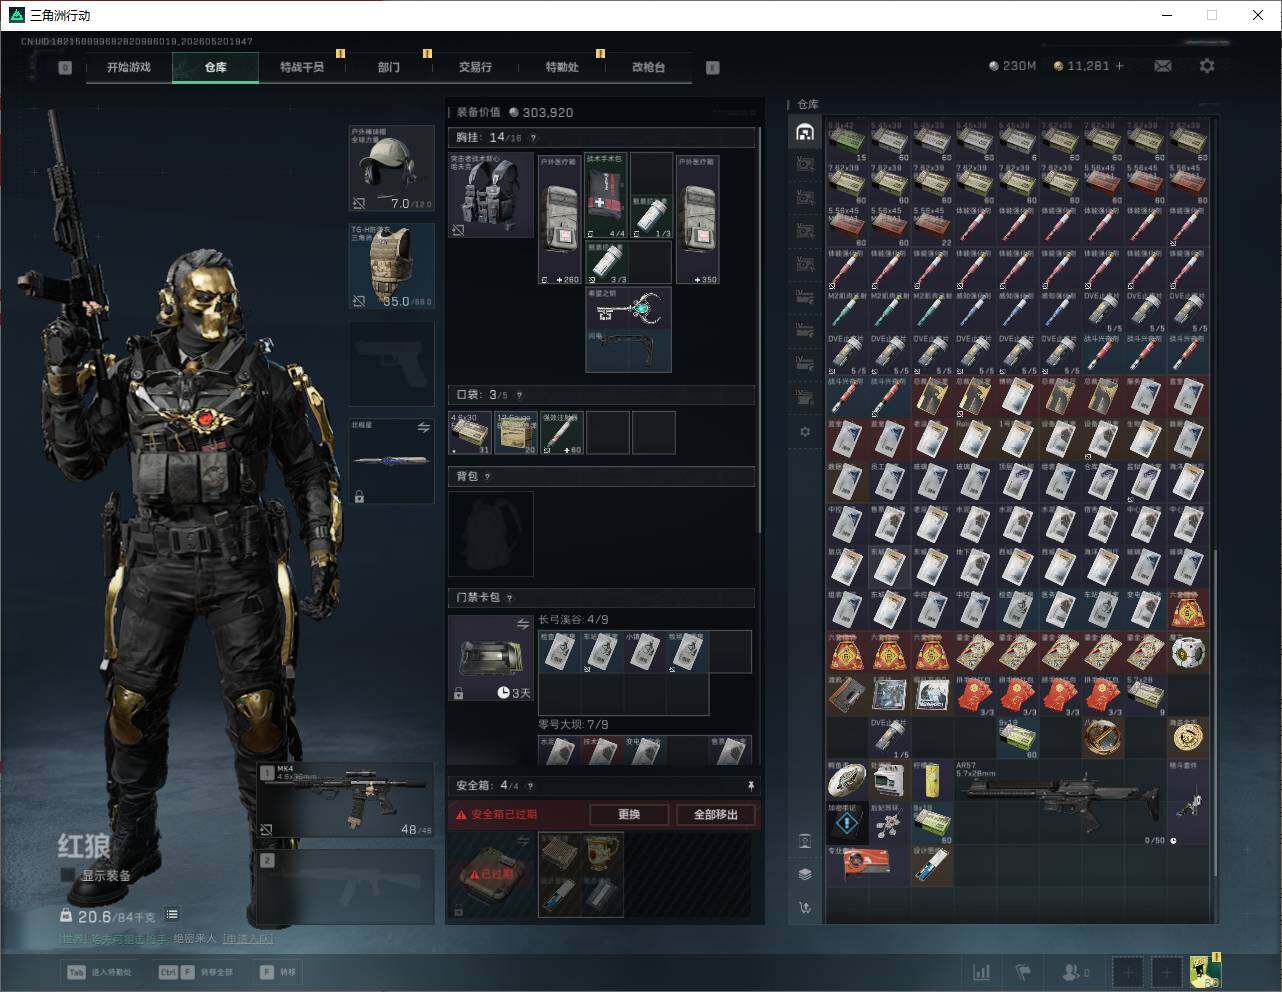Pin the 安全箱 panel with pin icon

click(x=751, y=786)
